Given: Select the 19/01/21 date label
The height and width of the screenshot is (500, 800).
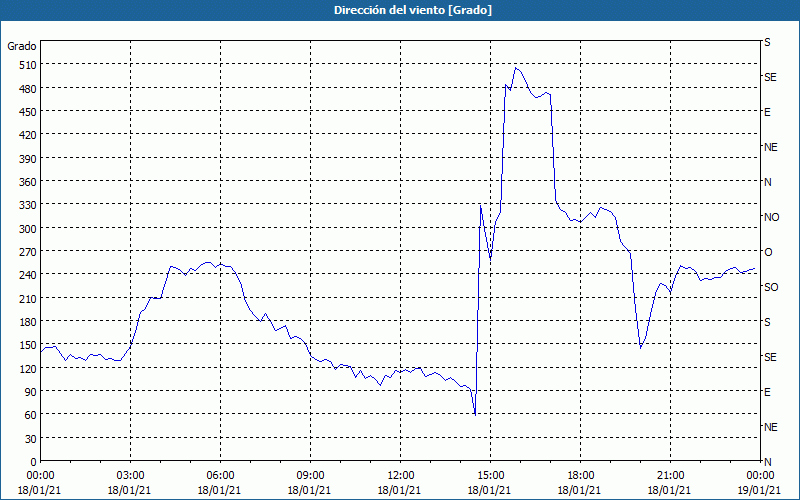Looking at the screenshot, I should coord(760,490).
